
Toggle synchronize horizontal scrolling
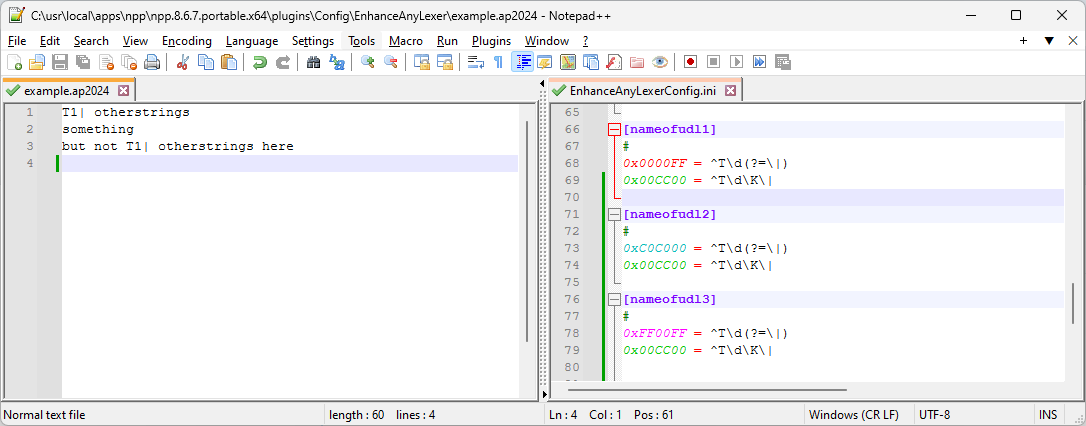[x=444, y=62]
